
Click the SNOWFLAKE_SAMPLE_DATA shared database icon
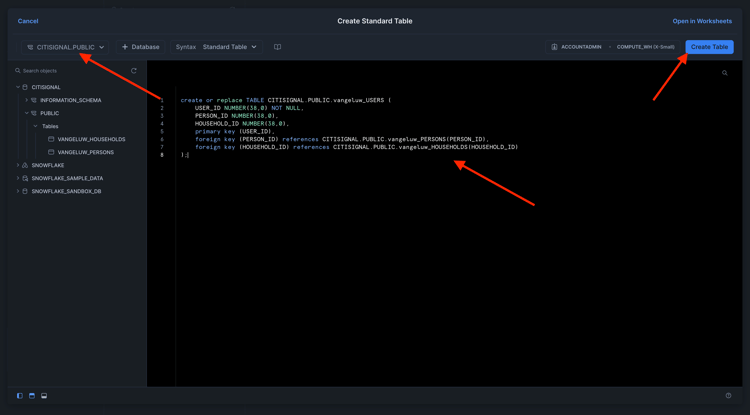[25, 178]
